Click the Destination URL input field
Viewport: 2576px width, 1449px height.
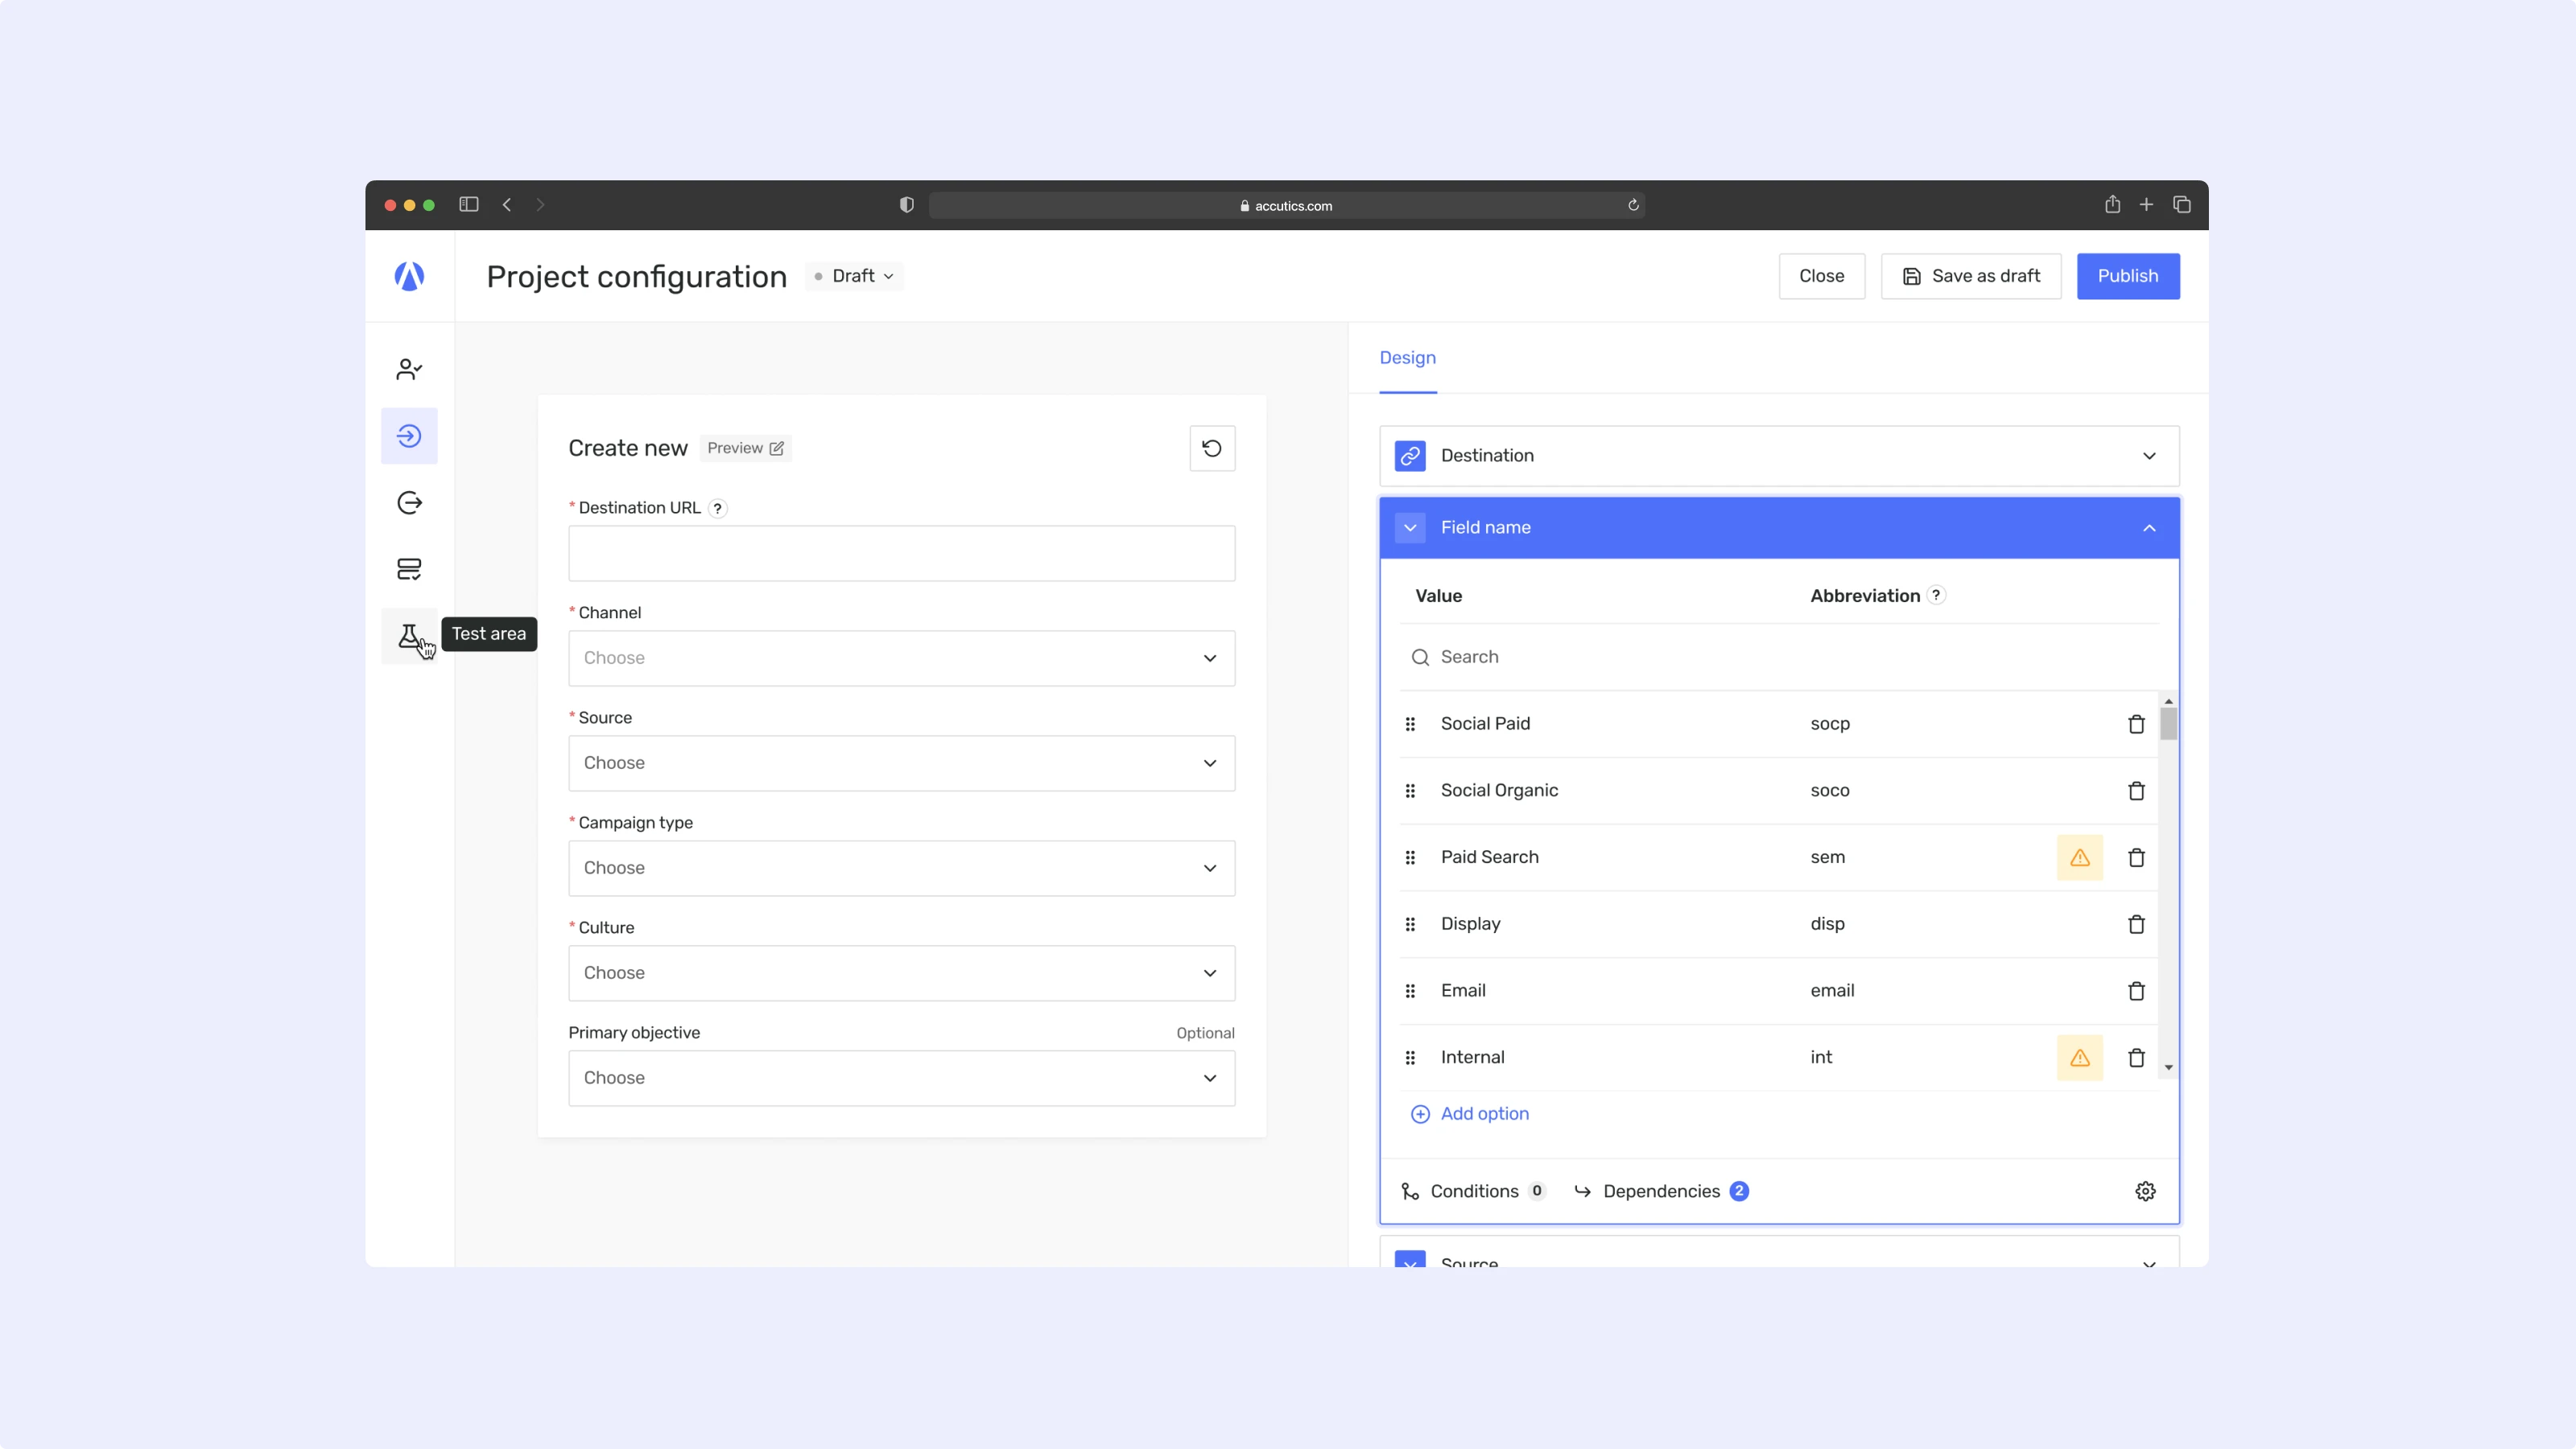901,553
